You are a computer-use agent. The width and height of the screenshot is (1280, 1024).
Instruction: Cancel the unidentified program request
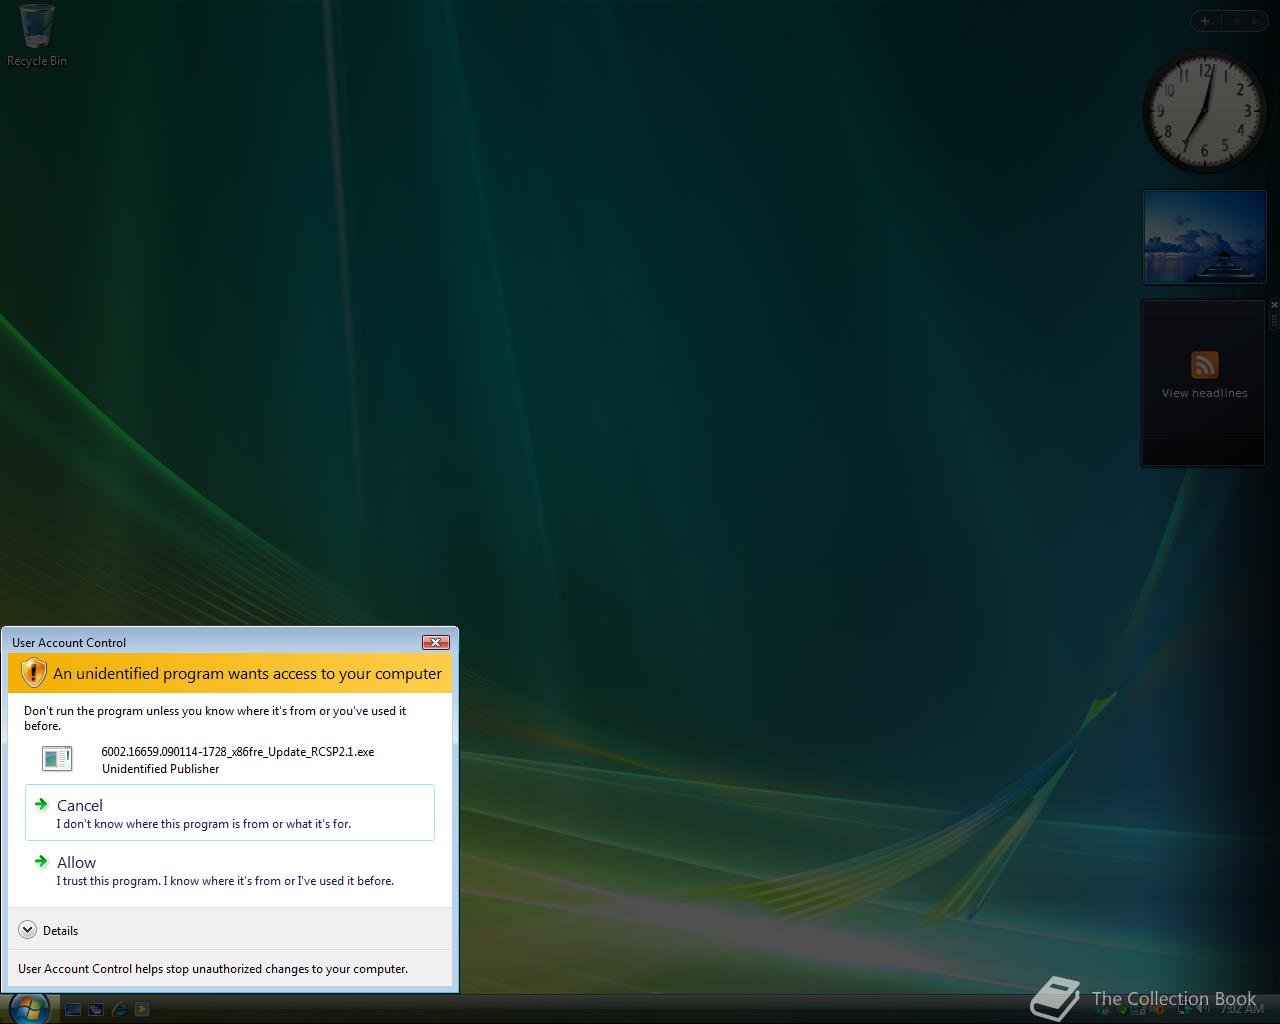tap(230, 813)
